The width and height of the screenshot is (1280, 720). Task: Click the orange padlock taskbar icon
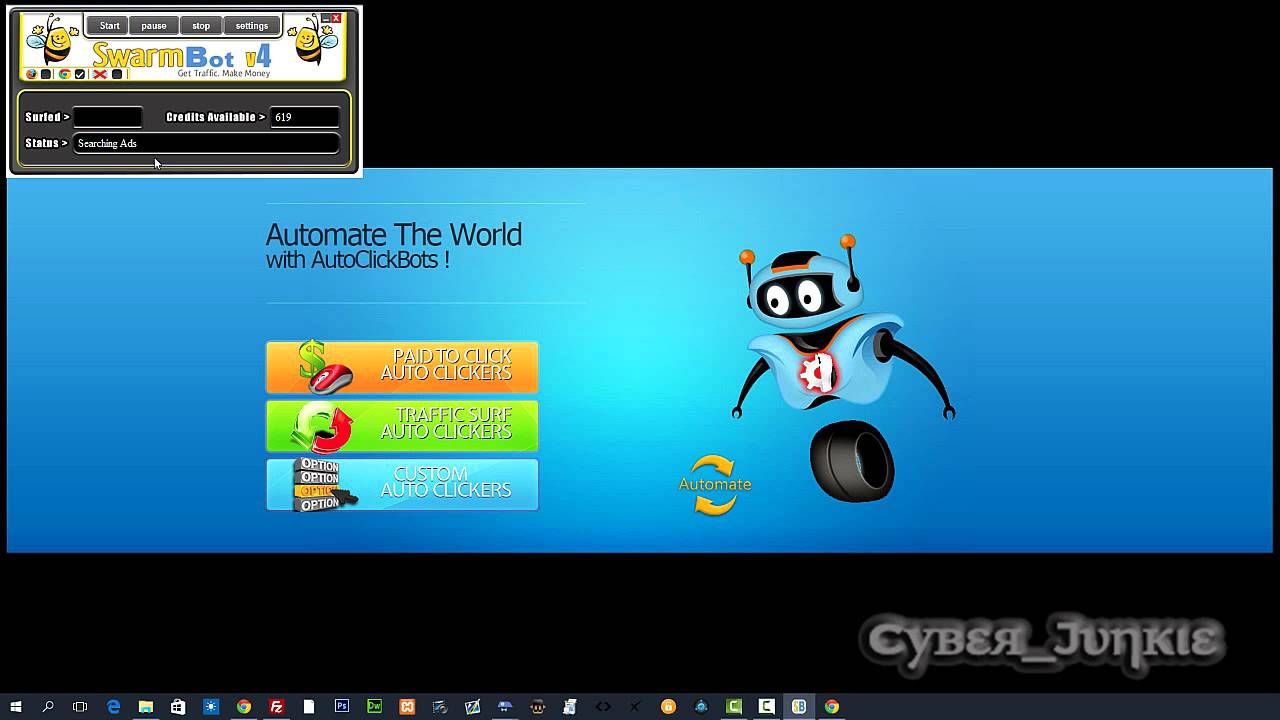click(668, 706)
